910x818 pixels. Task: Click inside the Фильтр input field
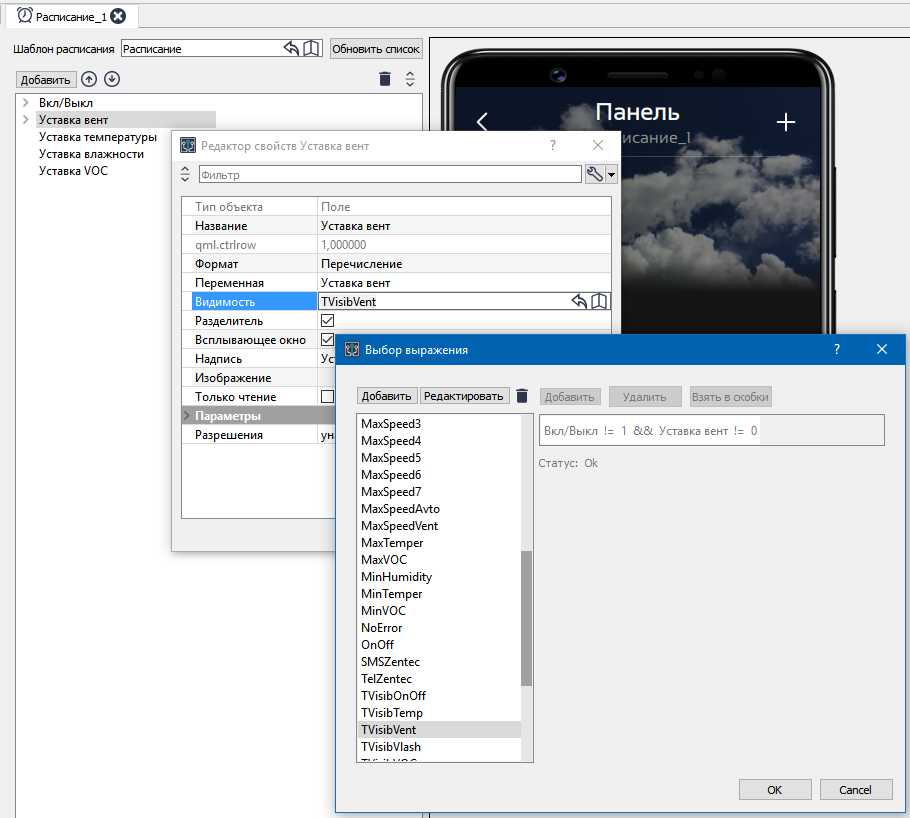coord(390,173)
